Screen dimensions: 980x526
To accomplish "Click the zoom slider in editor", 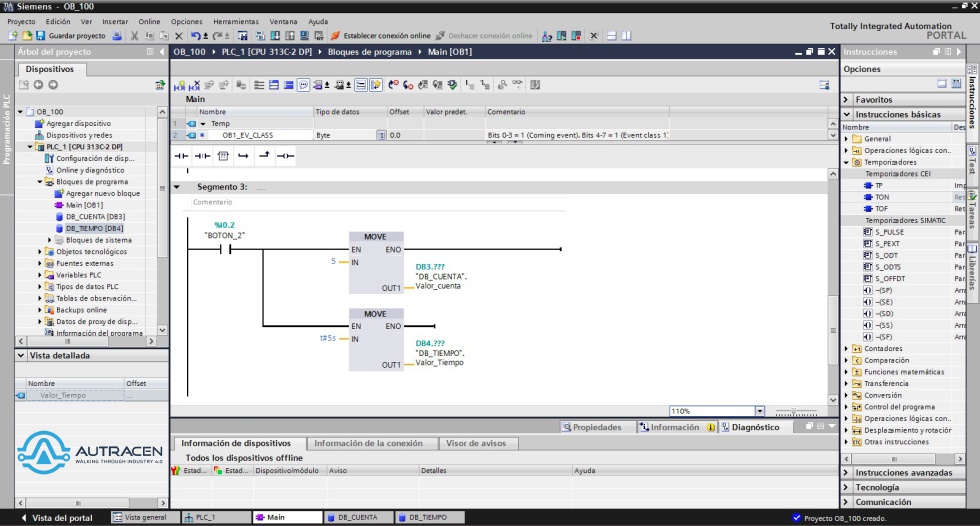I will coord(796,412).
